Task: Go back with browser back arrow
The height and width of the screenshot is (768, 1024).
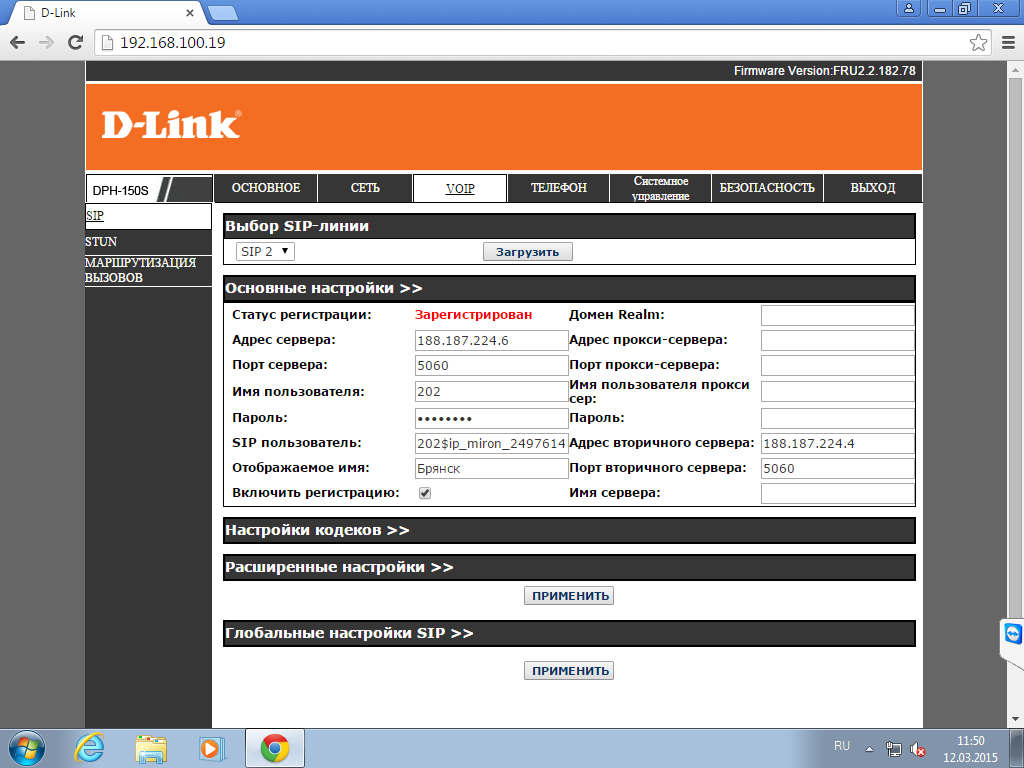Action: [18, 42]
